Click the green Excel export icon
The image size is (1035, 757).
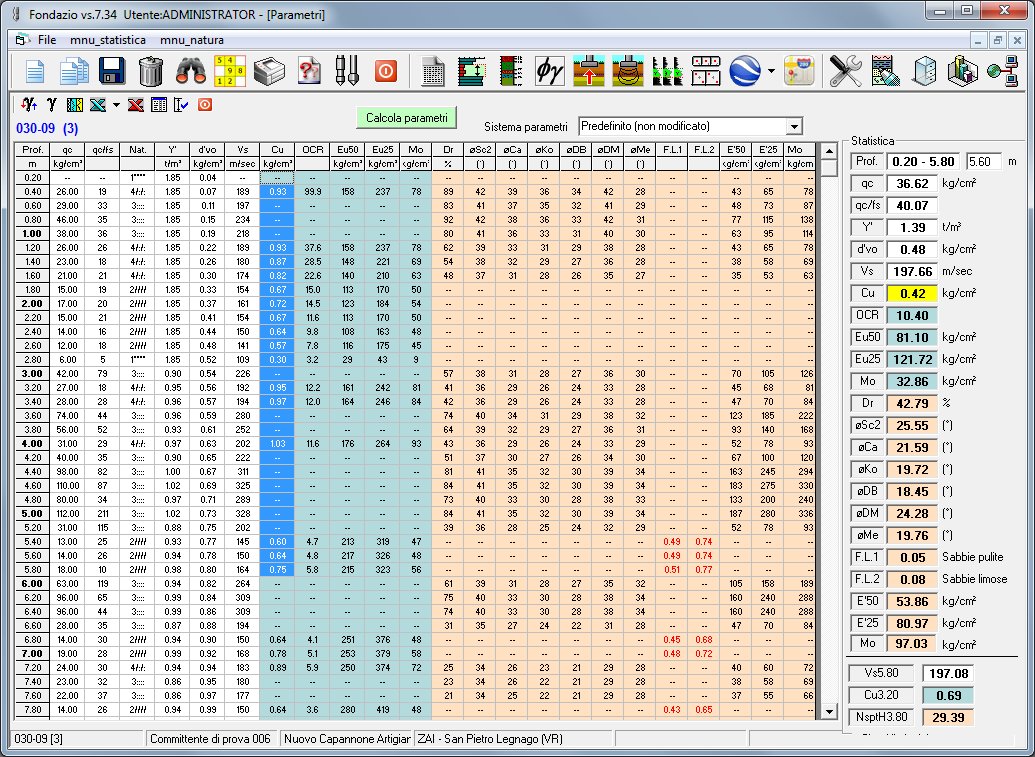98,104
